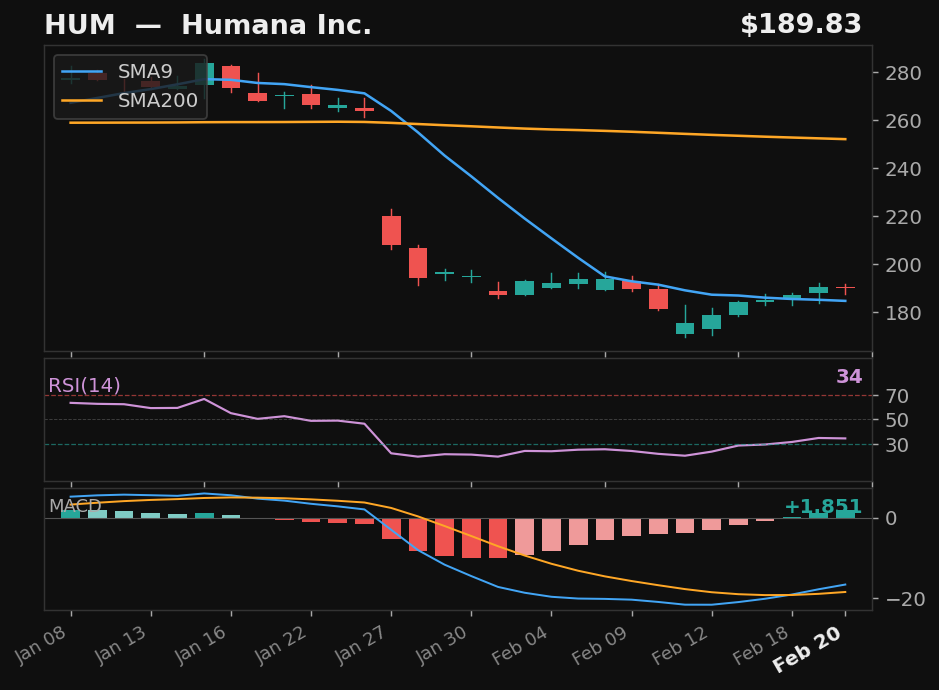Click the Feb 12 date label
The width and height of the screenshot is (939, 690).
pyautogui.click(x=679, y=646)
